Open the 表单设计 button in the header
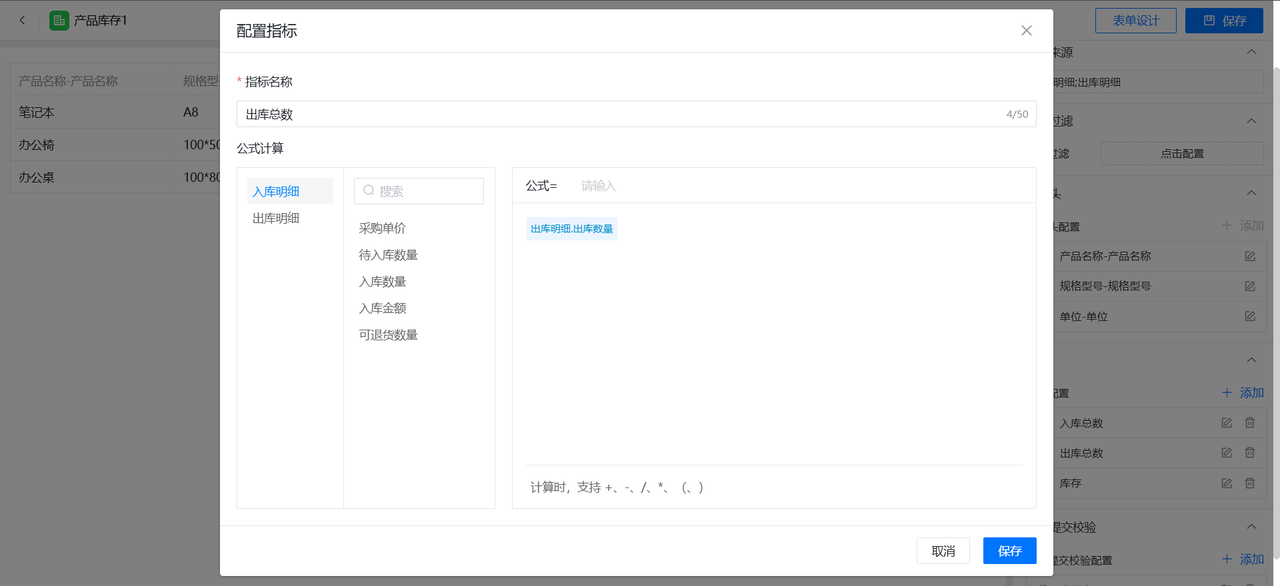This screenshot has width=1280, height=586. [1135, 20]
